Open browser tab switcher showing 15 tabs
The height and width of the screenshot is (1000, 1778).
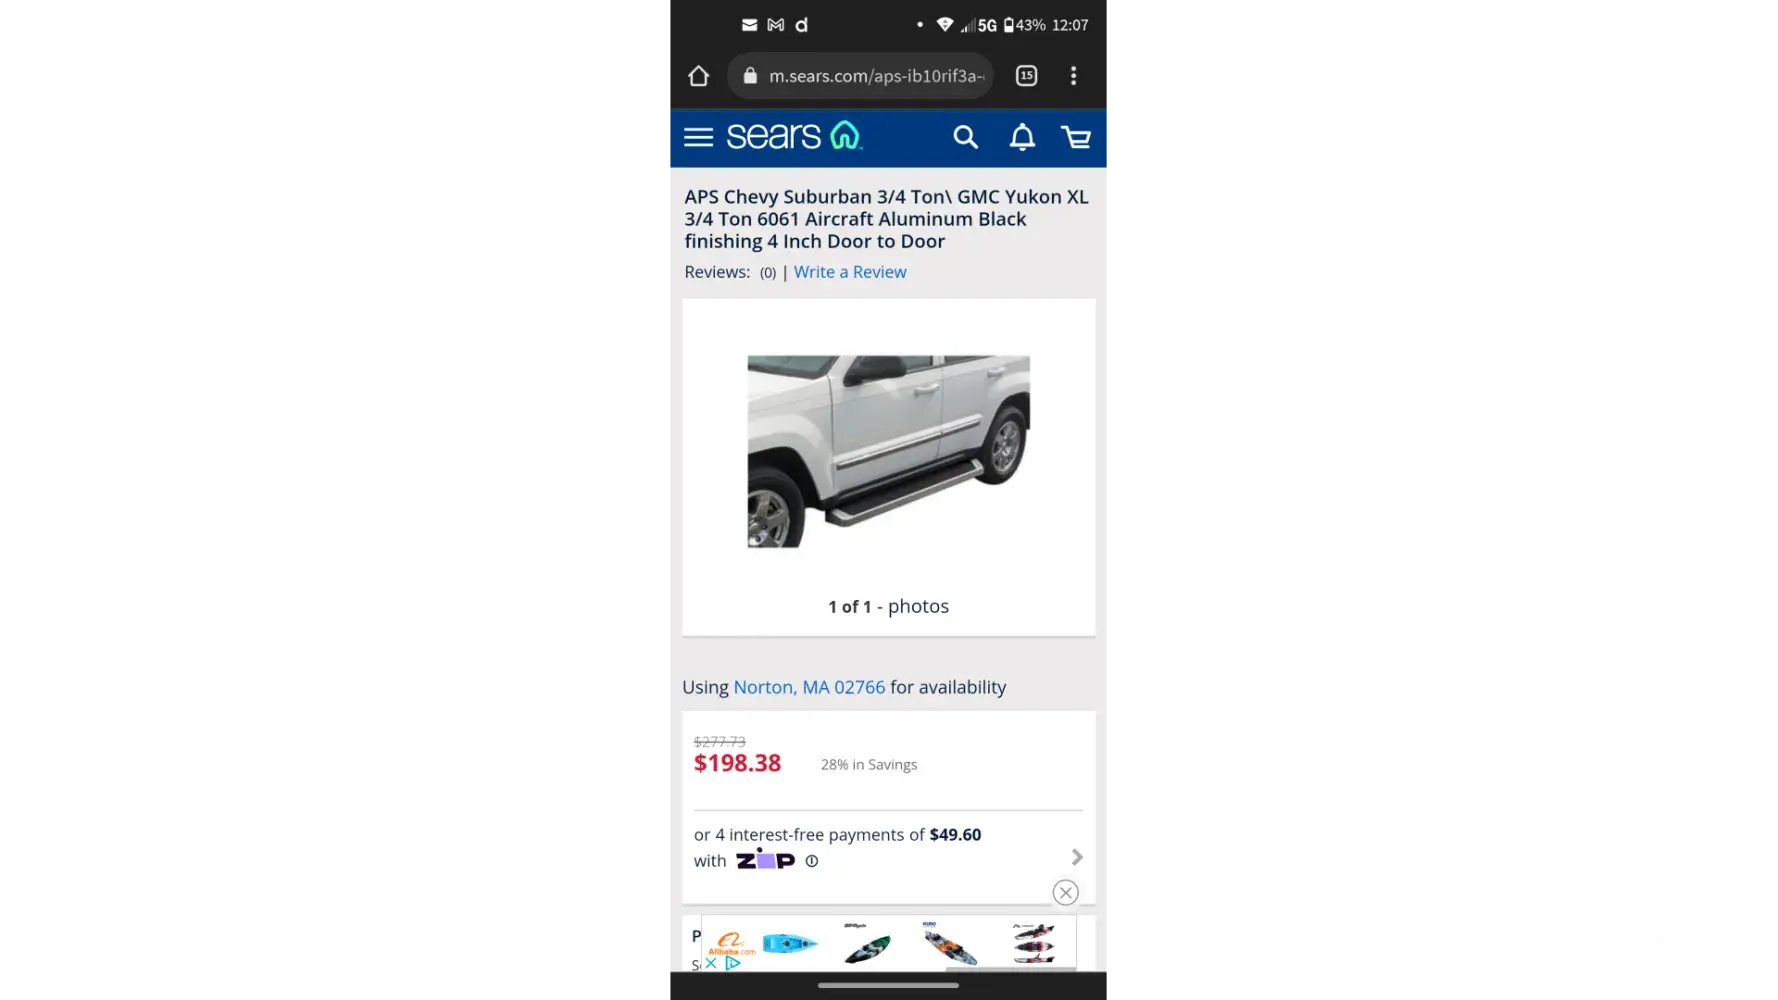click(1026, 76)
